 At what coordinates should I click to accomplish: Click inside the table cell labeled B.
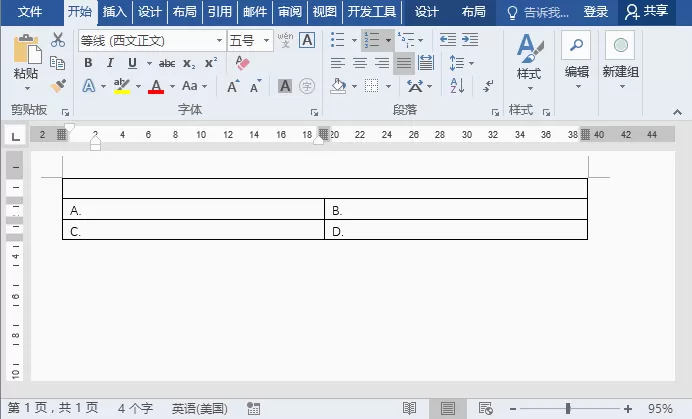[456, 209]
